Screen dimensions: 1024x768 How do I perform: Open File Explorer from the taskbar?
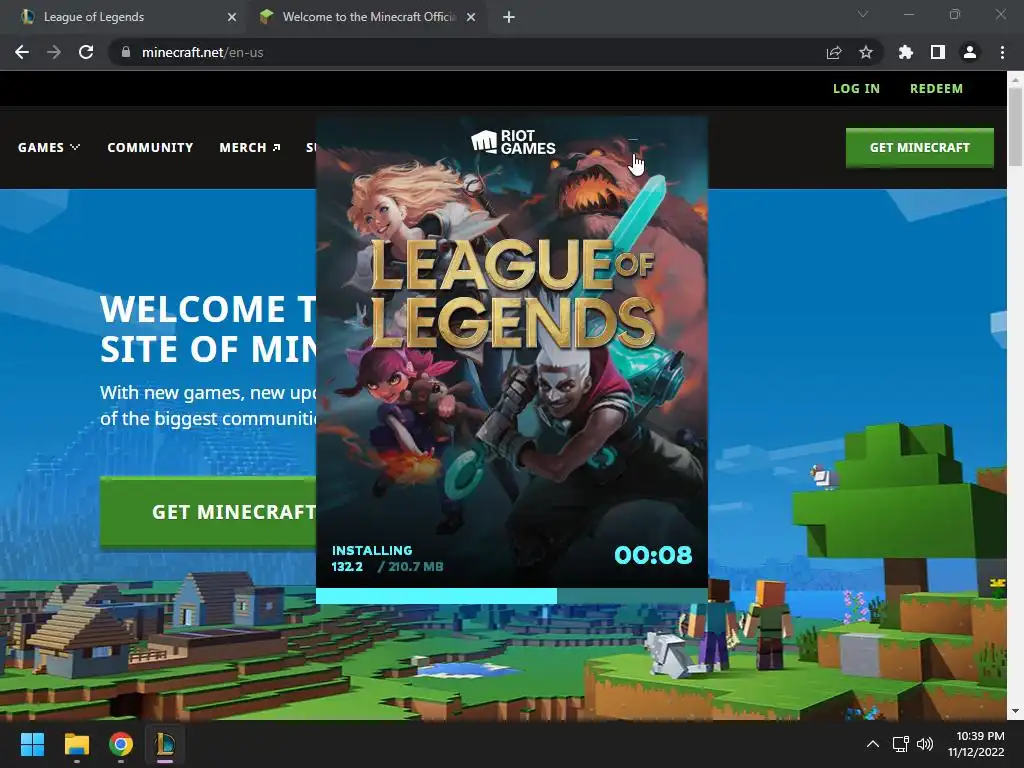pyautogui.click(x=76, y=744)
